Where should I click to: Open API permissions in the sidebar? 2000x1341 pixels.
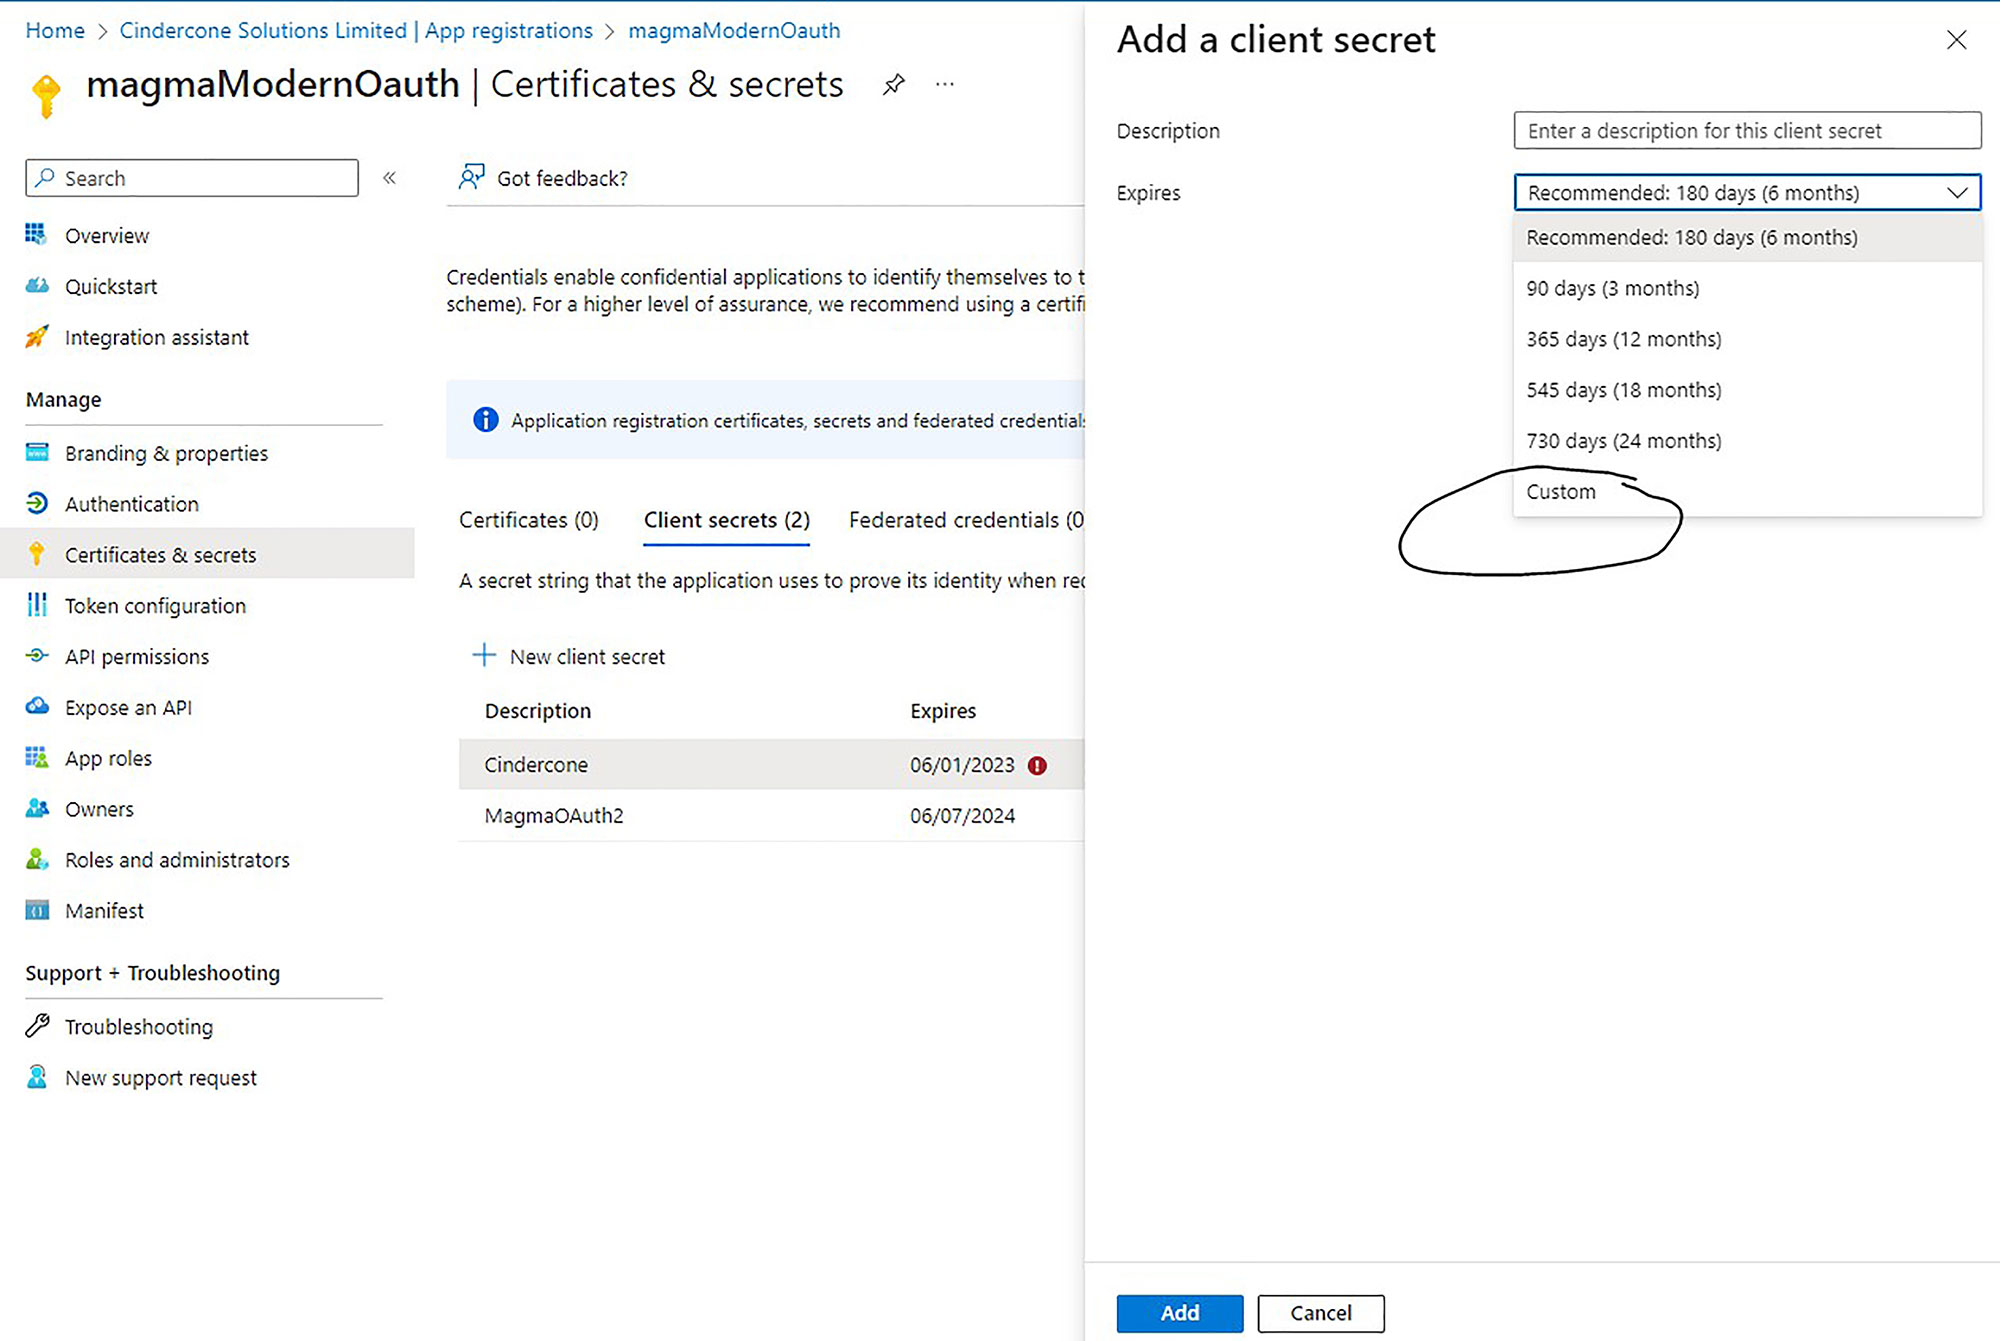coord(137,657)
